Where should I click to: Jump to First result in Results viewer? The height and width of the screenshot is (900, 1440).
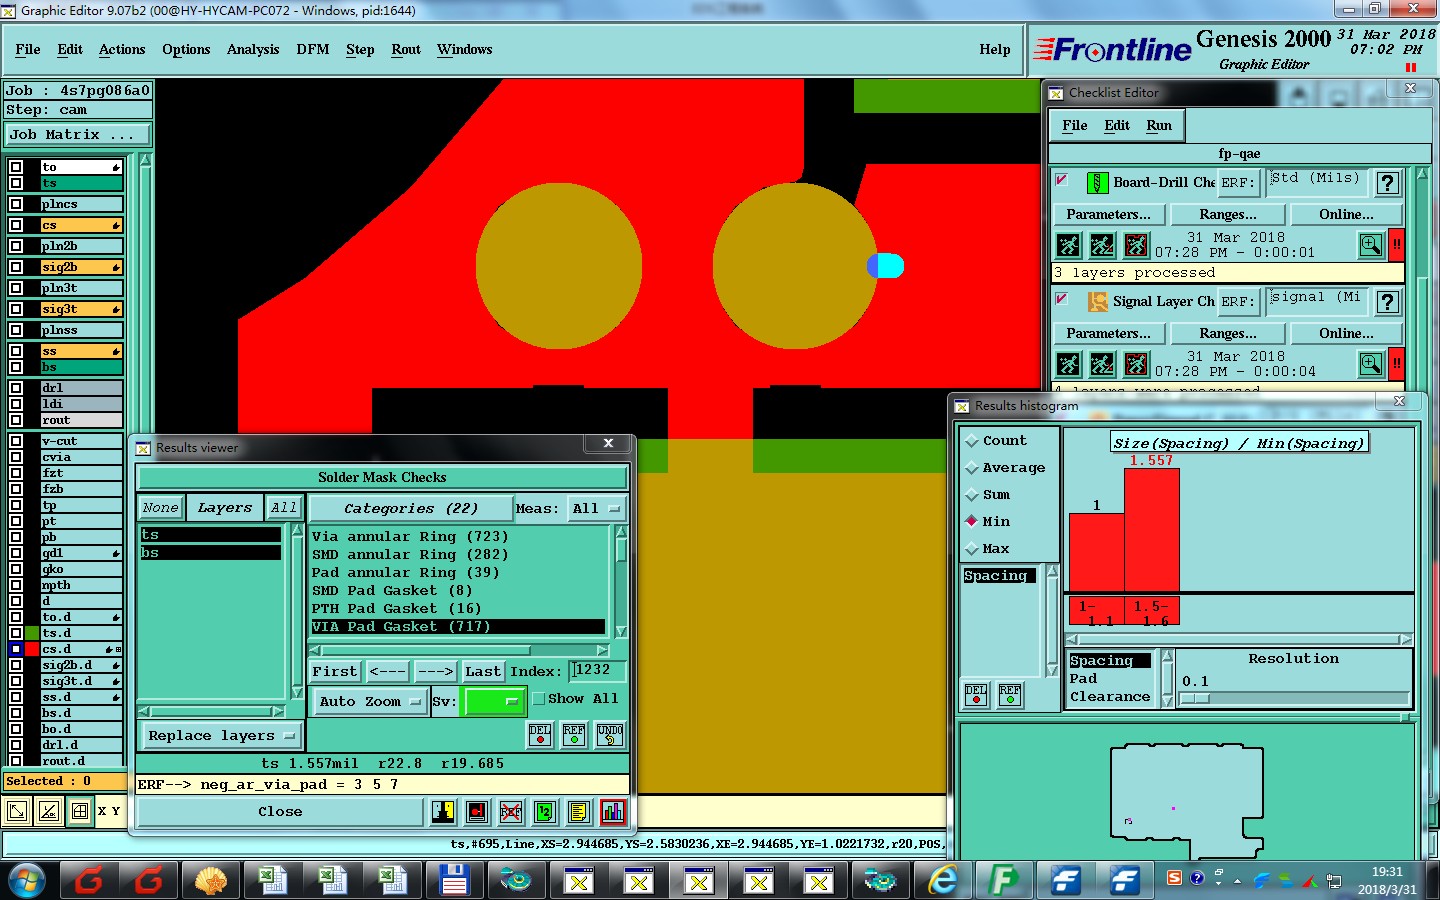click(x=334, y=672)
